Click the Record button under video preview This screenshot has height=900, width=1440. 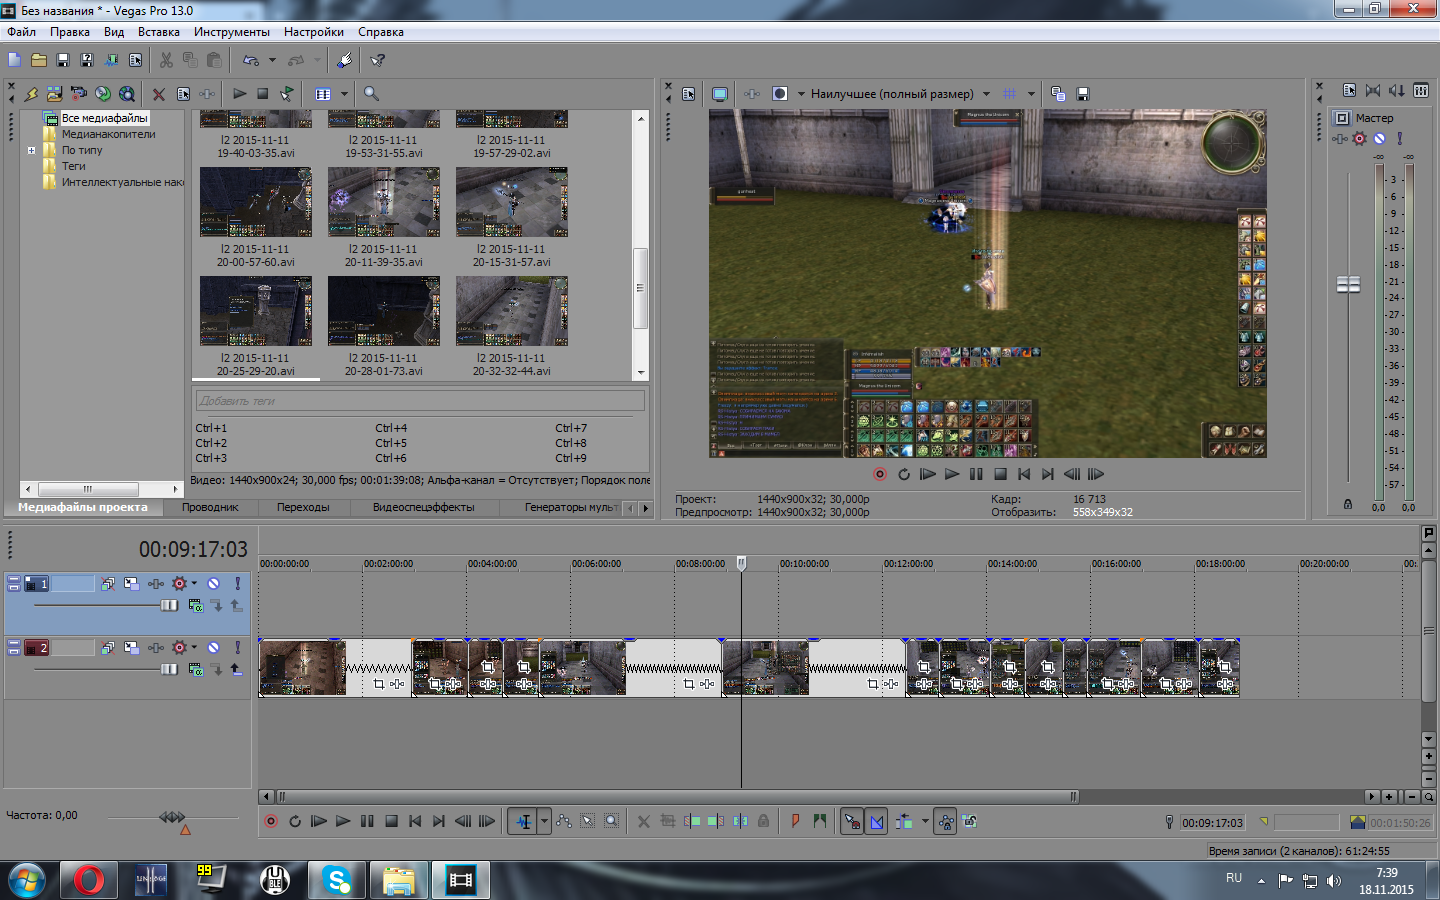click(x=880, y=474)
